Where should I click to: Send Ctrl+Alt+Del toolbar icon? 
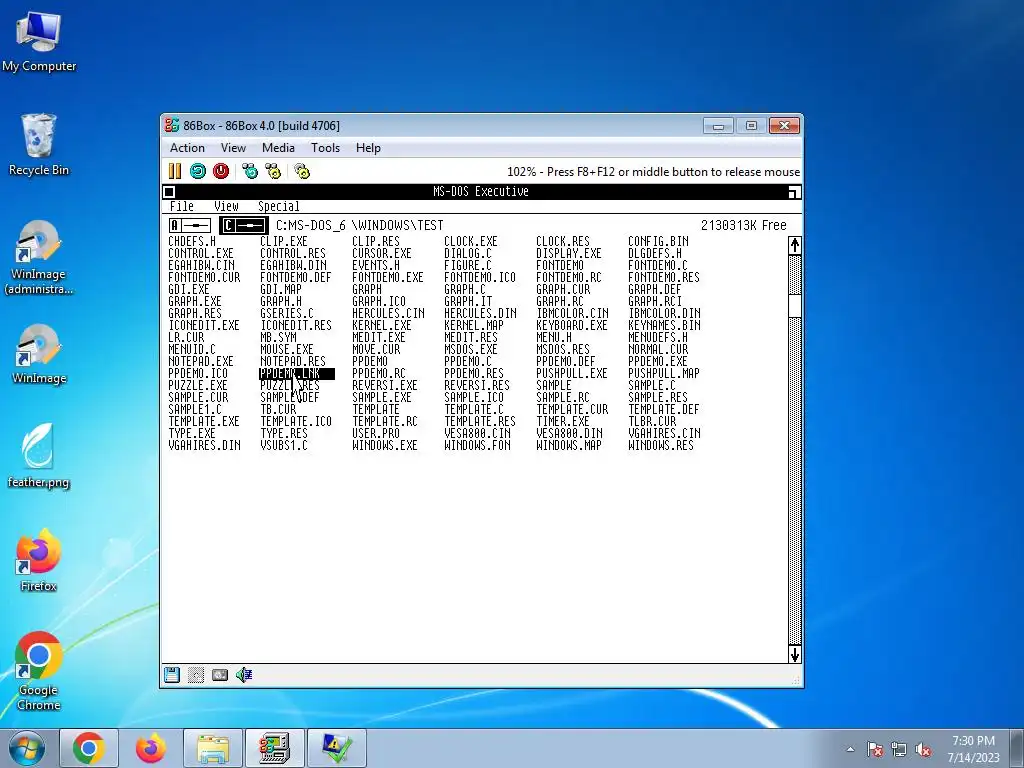pyautogui.click(x=249, y=171)
